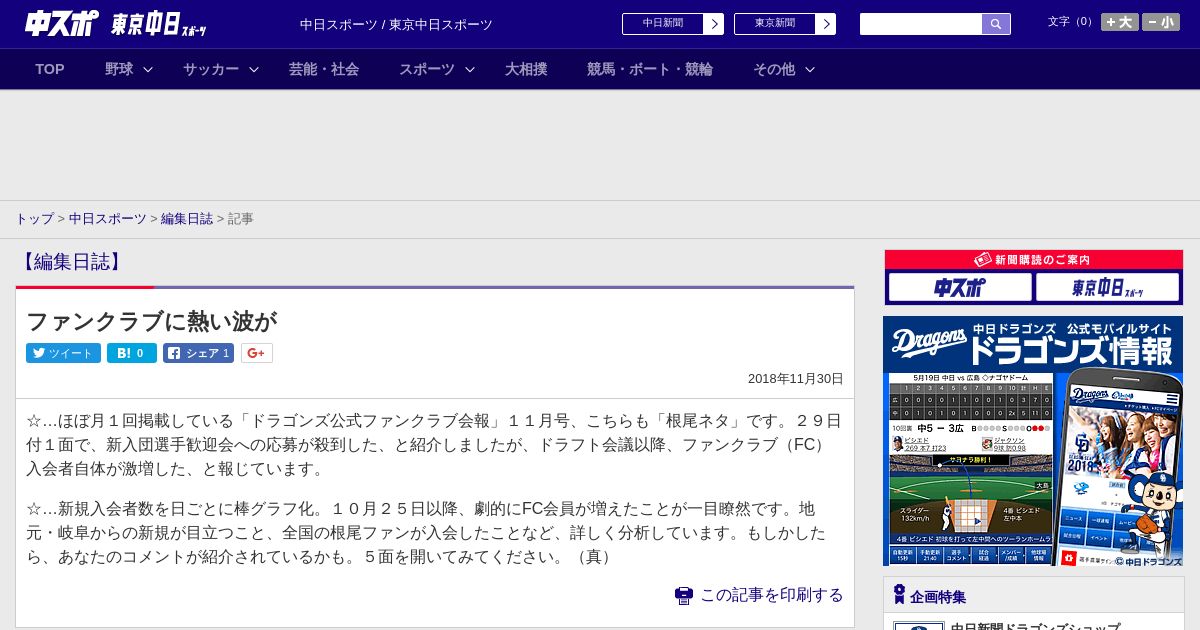
Task: Open 競馬・ボート・競輪 navigation item
Action: pyautogui.click(x=650, y=69)
